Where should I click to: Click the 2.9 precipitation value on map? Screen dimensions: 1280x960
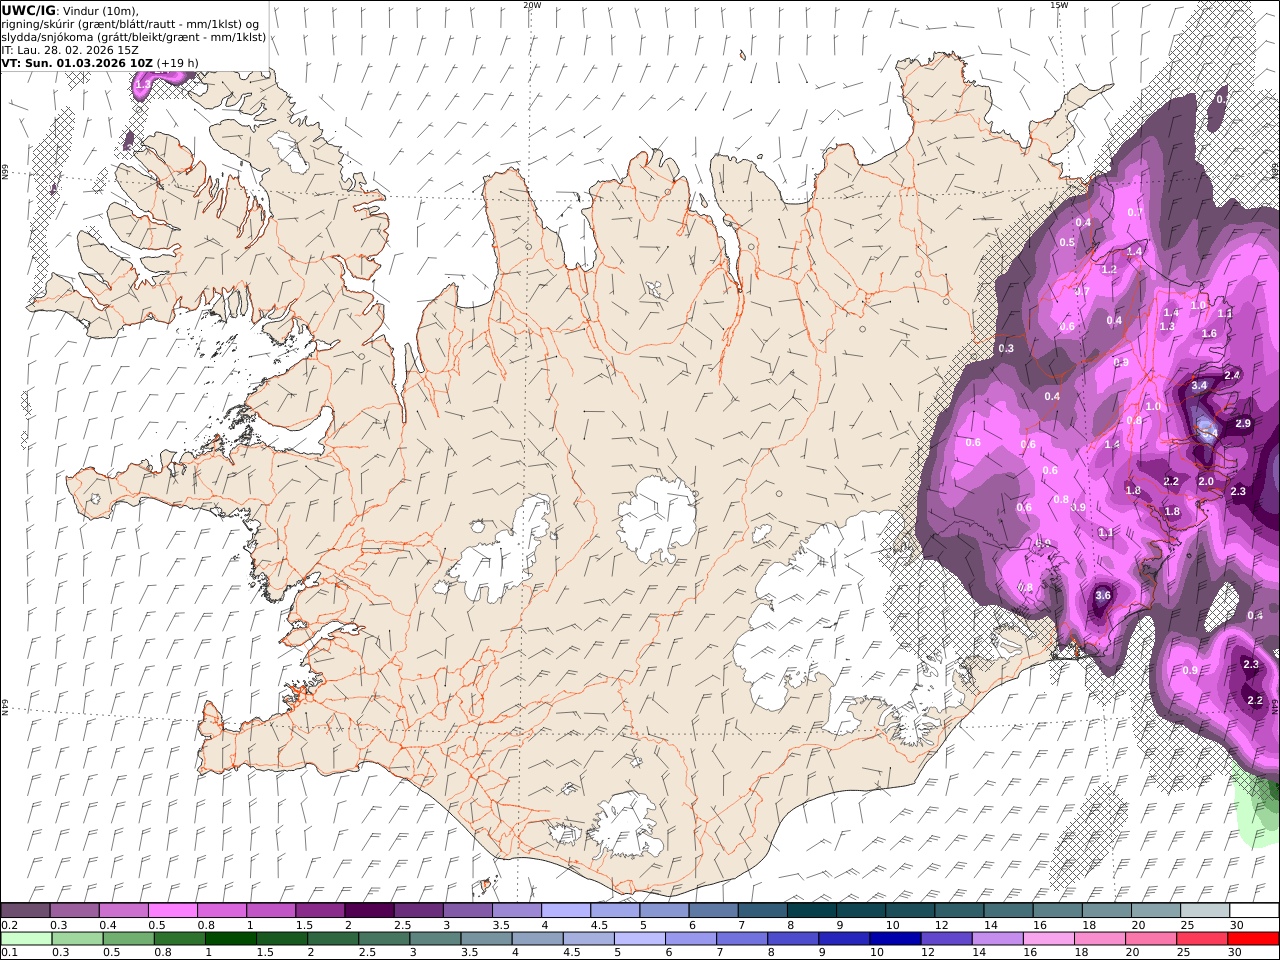1243,424
